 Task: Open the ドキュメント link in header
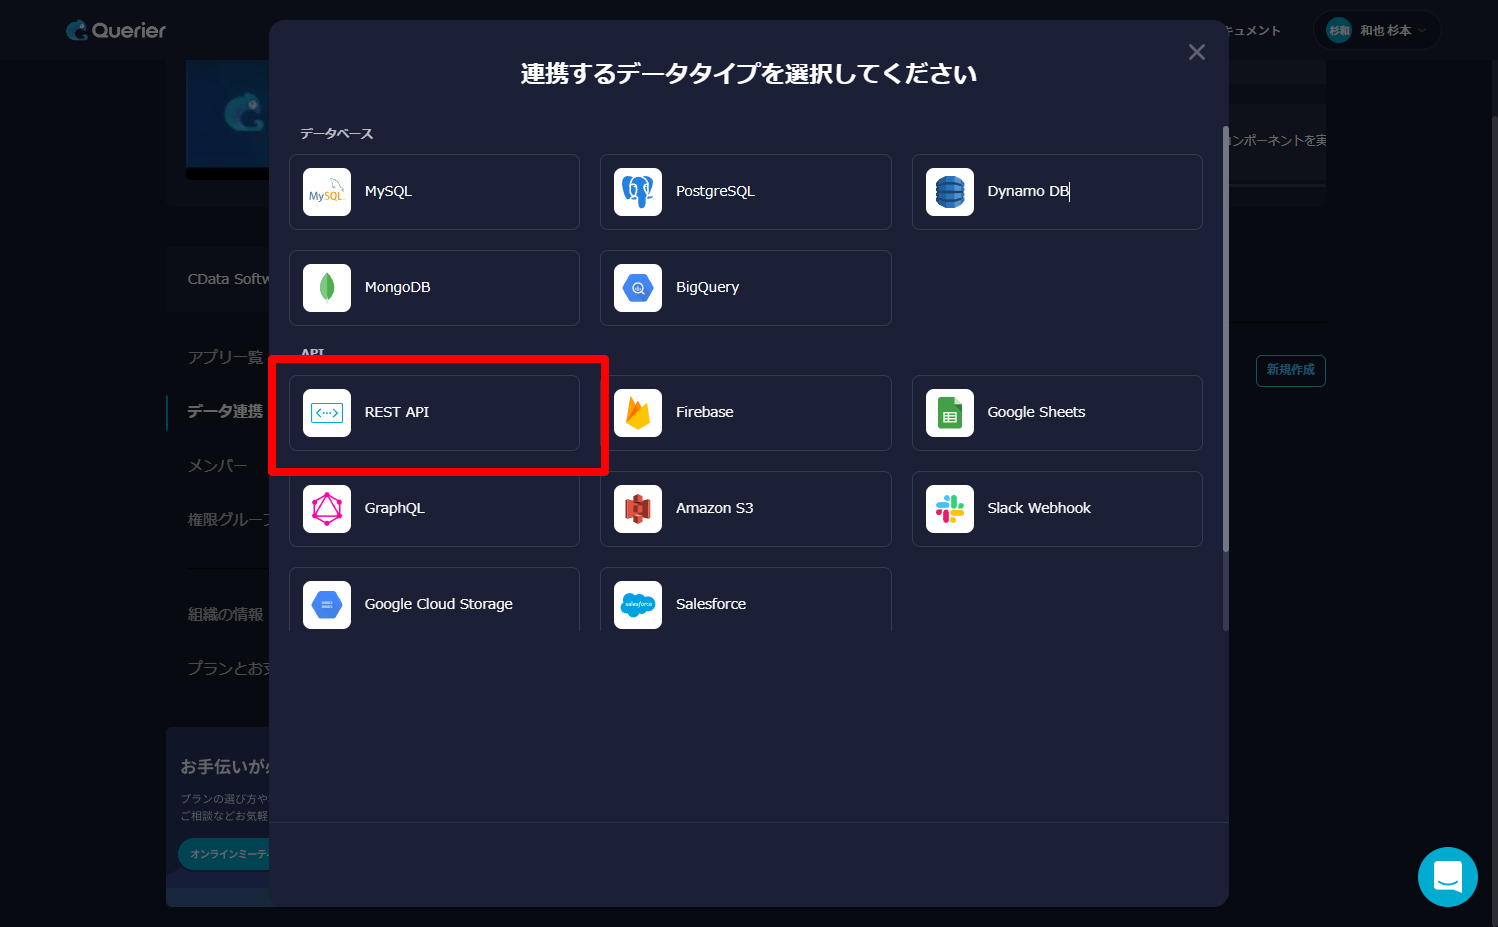click(x=1254, y=30)
